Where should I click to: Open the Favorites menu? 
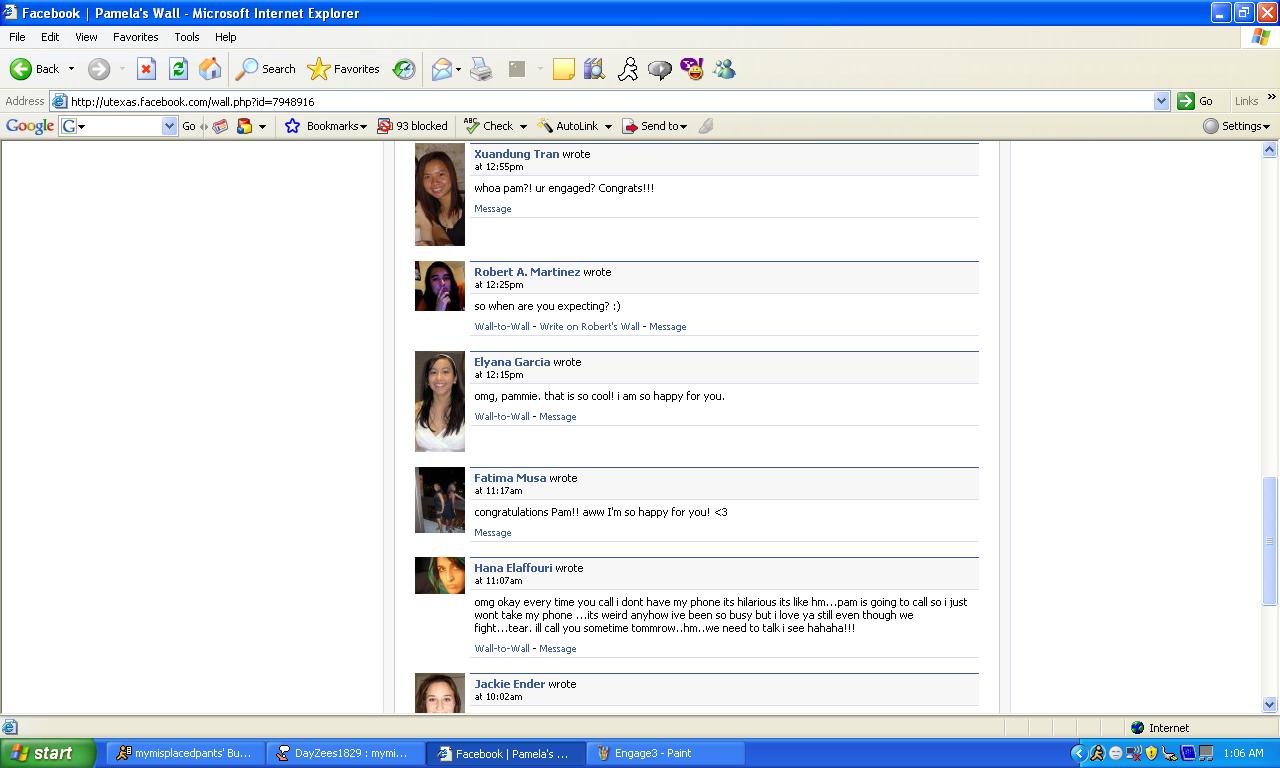point(136,37)
